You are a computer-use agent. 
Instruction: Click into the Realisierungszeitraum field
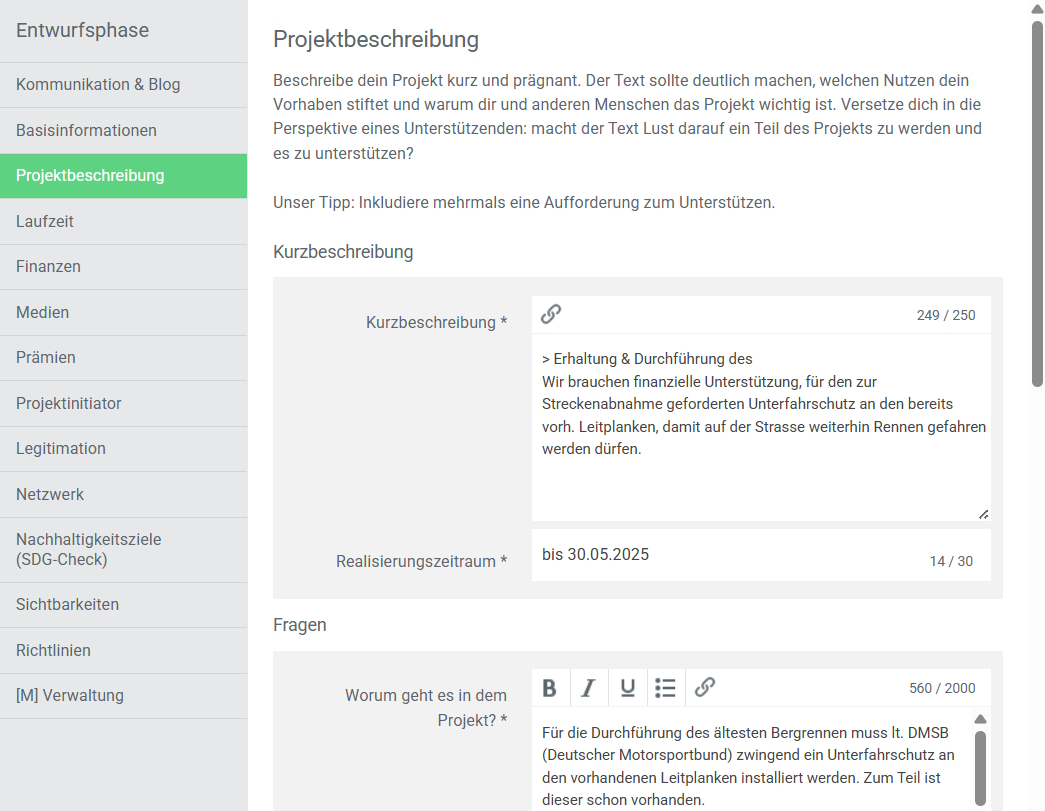click(730, 555)
